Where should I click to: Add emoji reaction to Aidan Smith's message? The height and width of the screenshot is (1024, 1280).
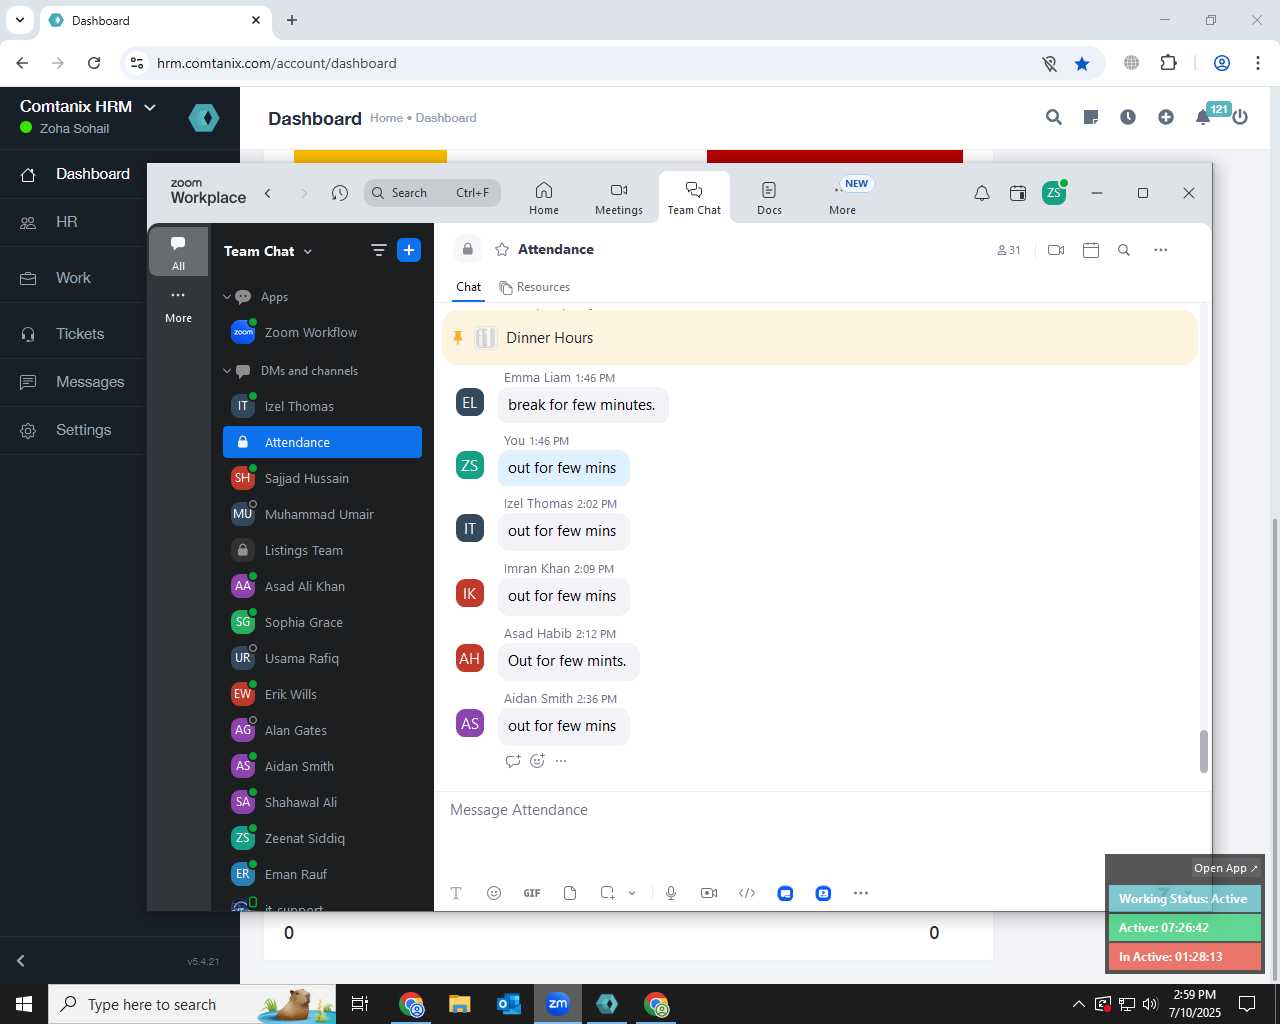[x=537, y=761]
